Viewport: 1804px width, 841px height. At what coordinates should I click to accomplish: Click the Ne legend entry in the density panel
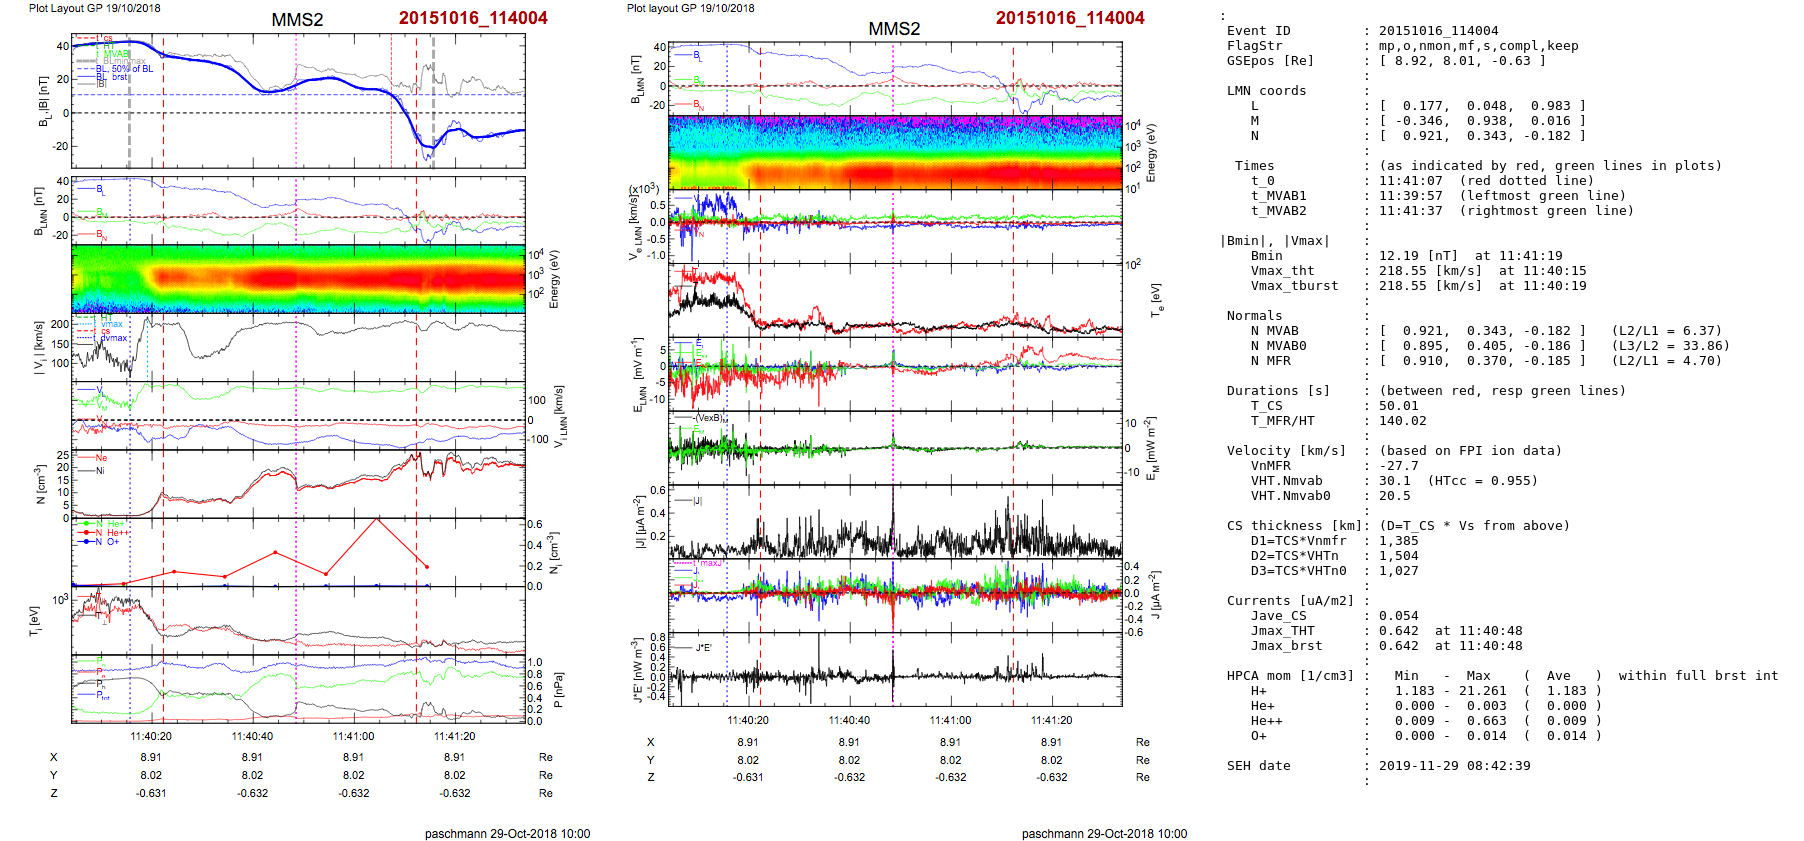[x=101, y=458]
